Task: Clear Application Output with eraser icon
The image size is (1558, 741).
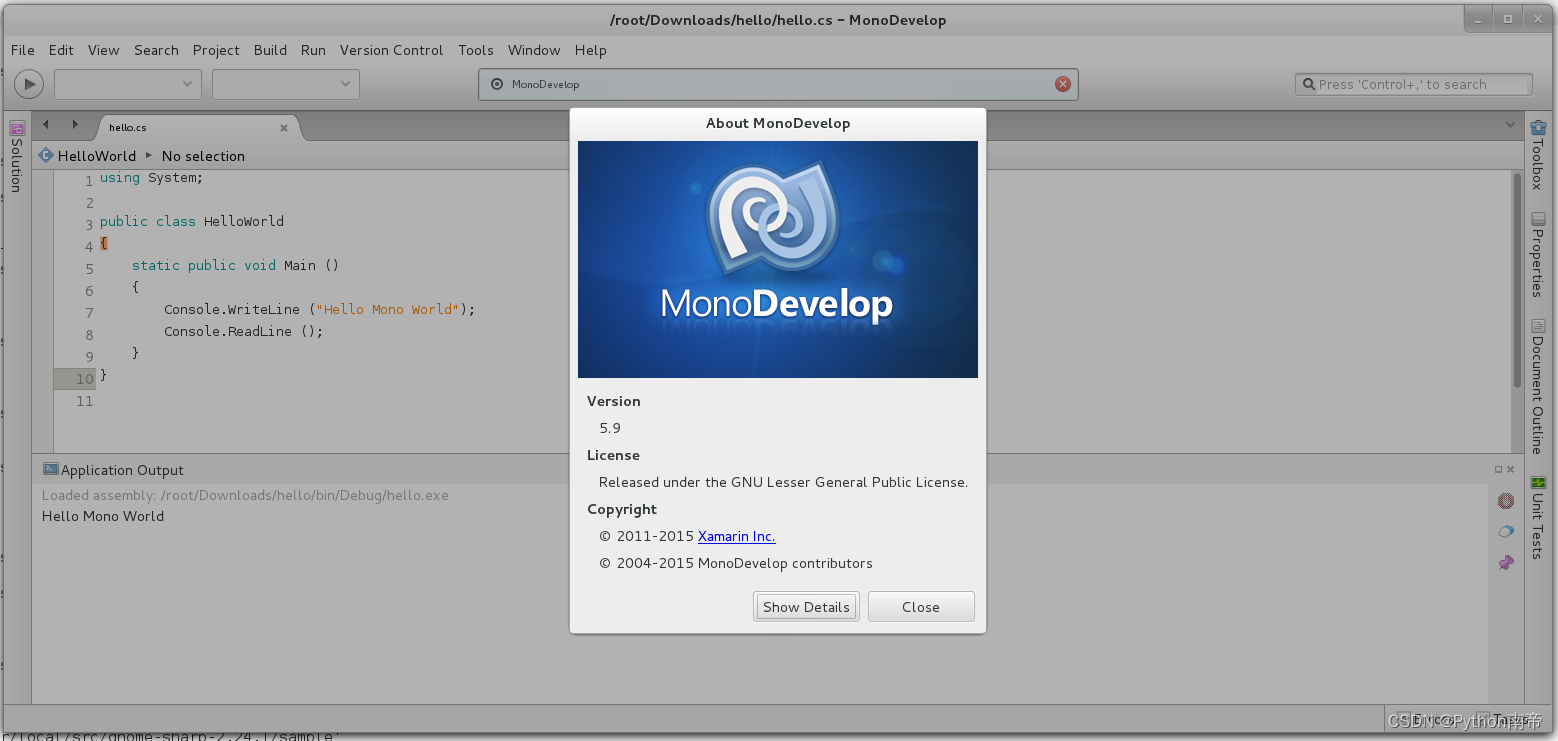Action: (x=1506, y=532)
